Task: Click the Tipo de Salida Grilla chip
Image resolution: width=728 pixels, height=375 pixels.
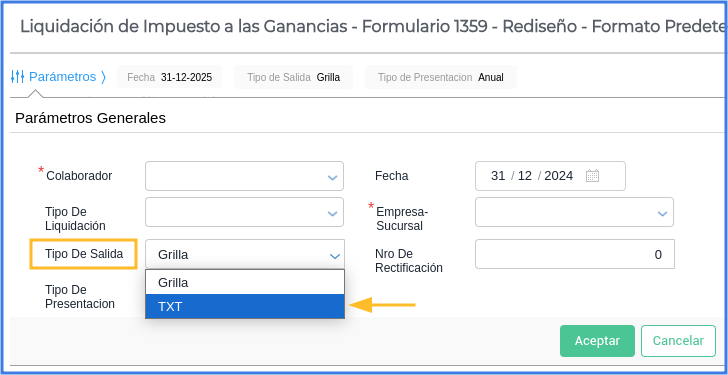Action: pos(293,77)
